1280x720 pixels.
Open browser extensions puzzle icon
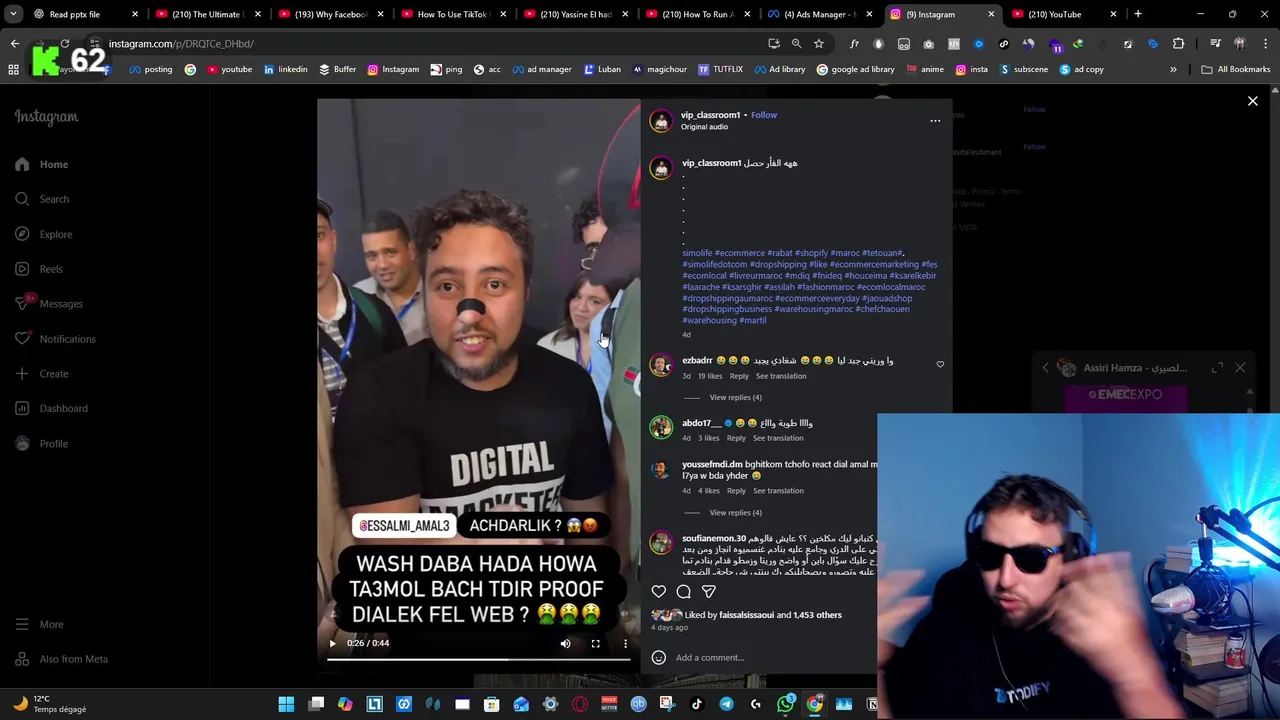pos(1178,44)
